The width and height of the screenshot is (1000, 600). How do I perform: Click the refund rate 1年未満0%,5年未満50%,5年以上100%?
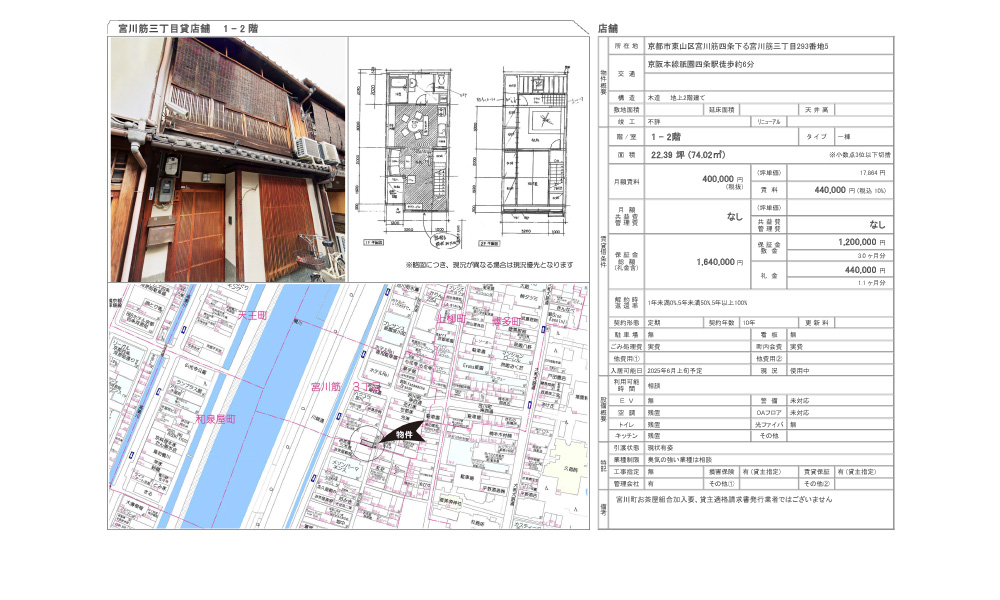tap(698, 303)
